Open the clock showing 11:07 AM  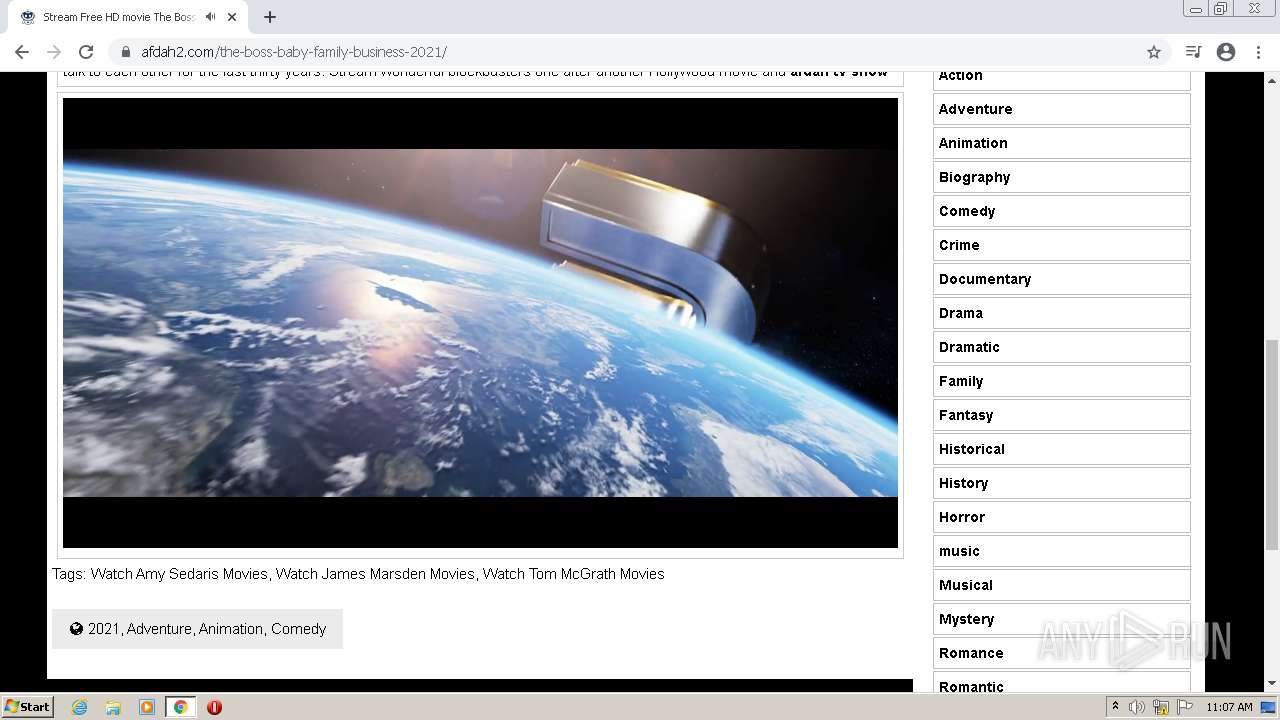(1229, 707)
